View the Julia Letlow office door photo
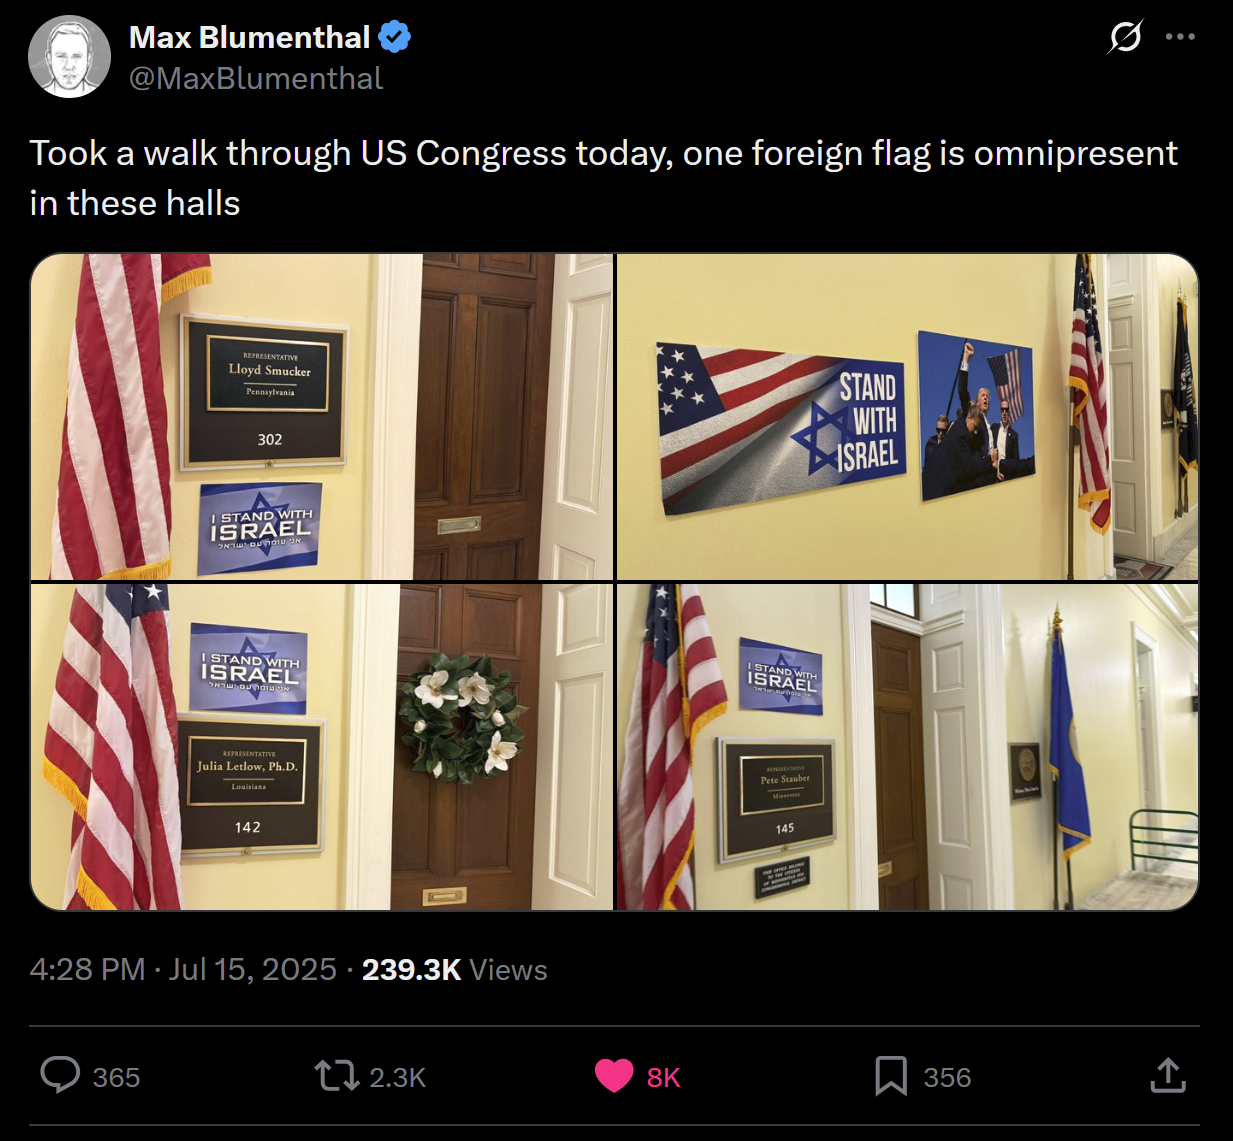This screenshot has width=1233, height=1141. [322, 747]
